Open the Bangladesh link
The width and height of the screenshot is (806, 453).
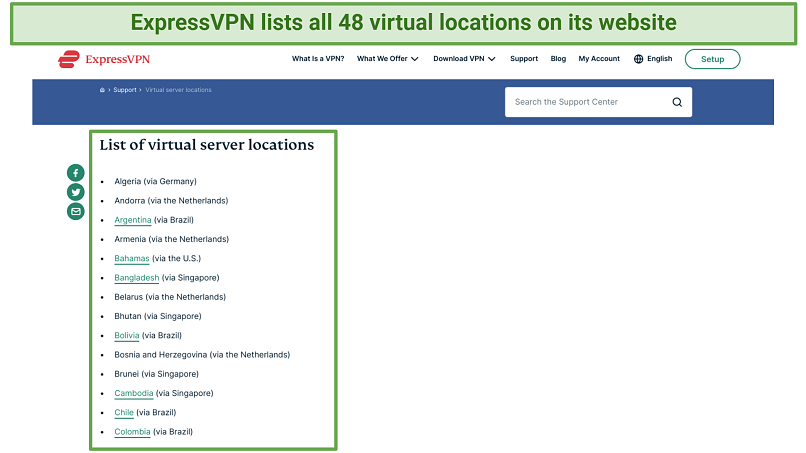tap(137, 278)
